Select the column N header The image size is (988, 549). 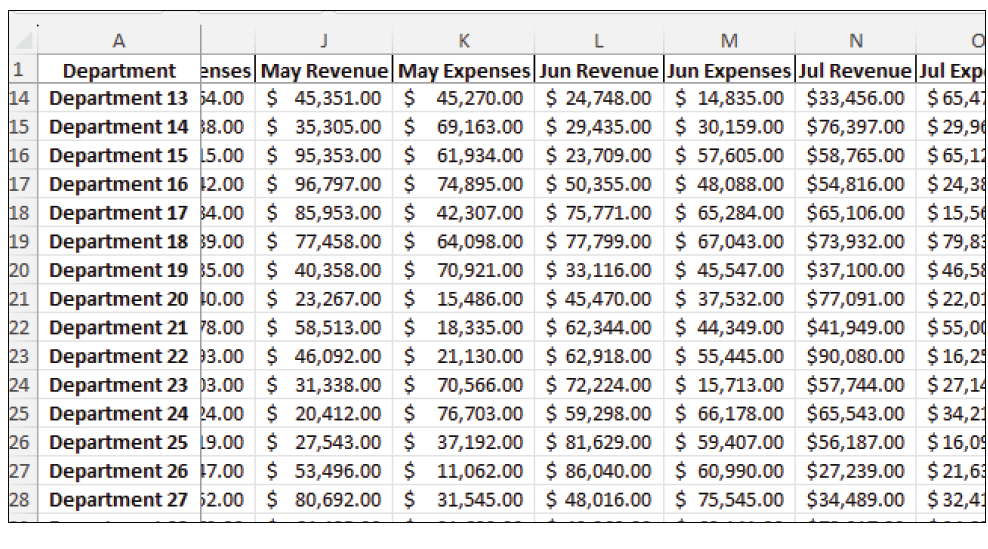(x=855, y=41)
